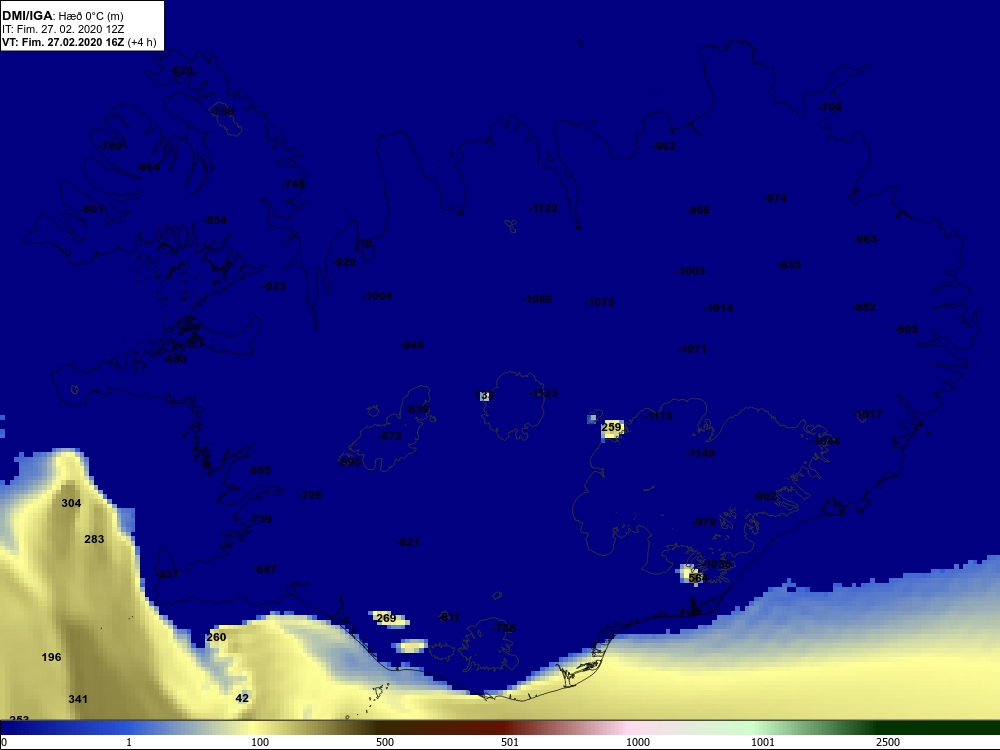Click the 269 value label
This screenshot has height=750, width=1000.
click(x=386, y=618)
